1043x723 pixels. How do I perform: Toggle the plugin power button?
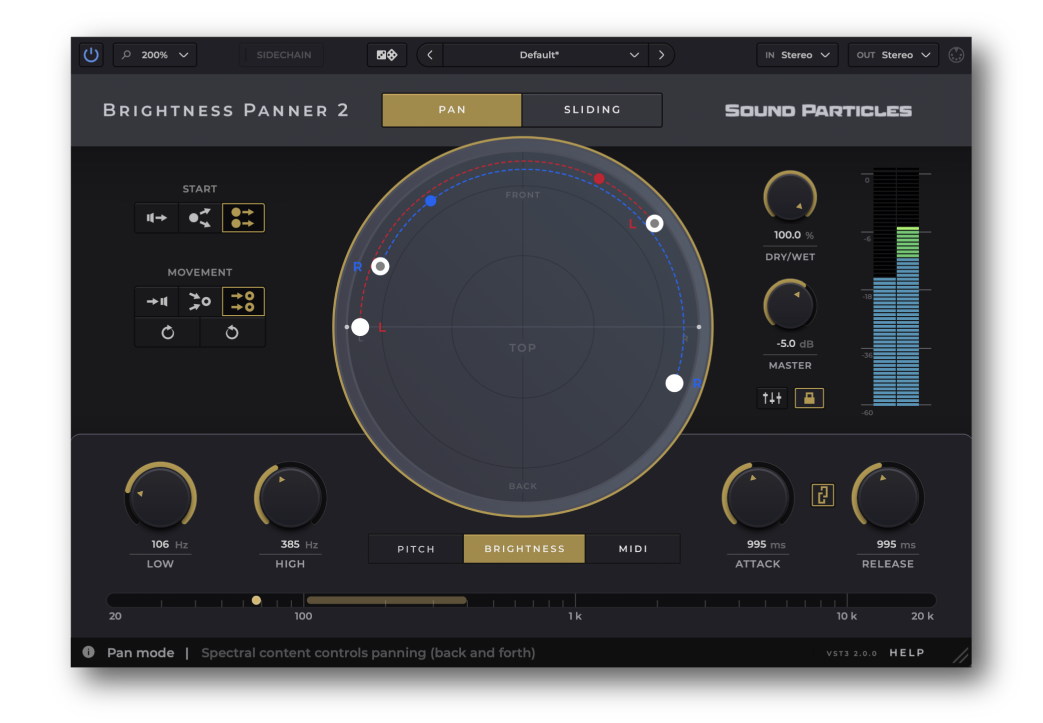click(x=91, y=55)
